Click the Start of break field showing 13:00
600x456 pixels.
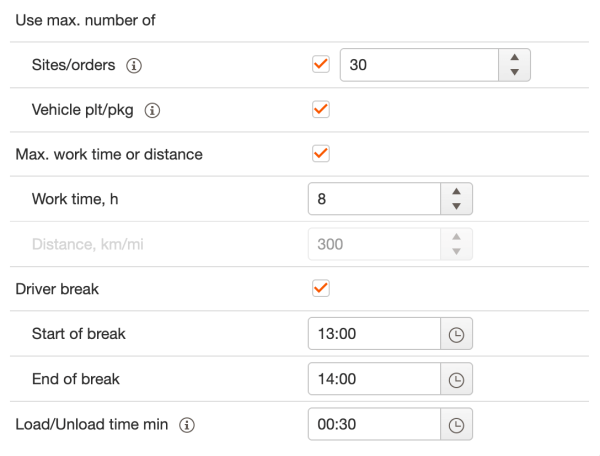click(x=375, y=334)
